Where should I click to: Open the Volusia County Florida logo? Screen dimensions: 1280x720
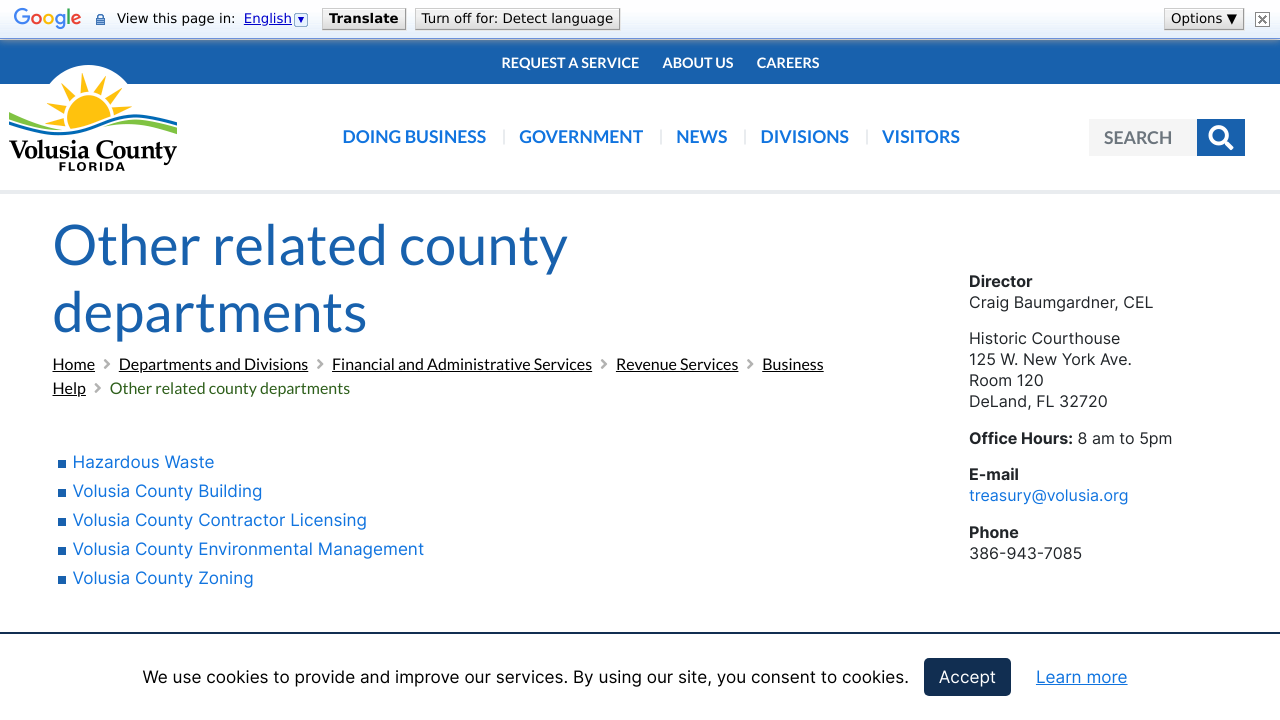click(x=93, y=119)
